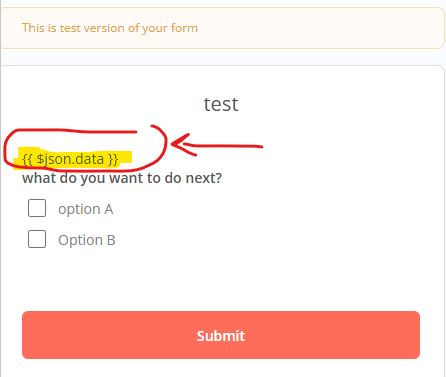Toggle the second checkbox under the question
The width and height of the screenshot is (446, 377).
(37, 239)
